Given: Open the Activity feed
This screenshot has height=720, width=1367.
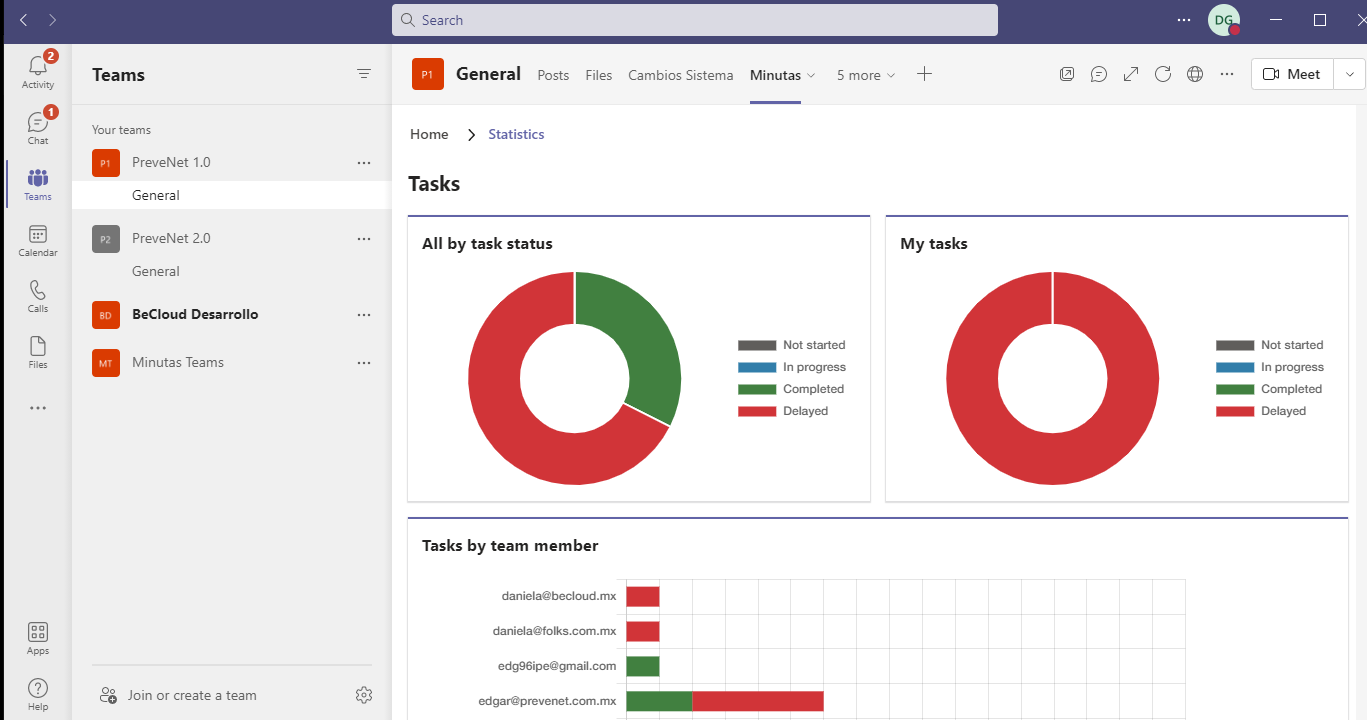Looking at the screenshot, I should 38,72.
